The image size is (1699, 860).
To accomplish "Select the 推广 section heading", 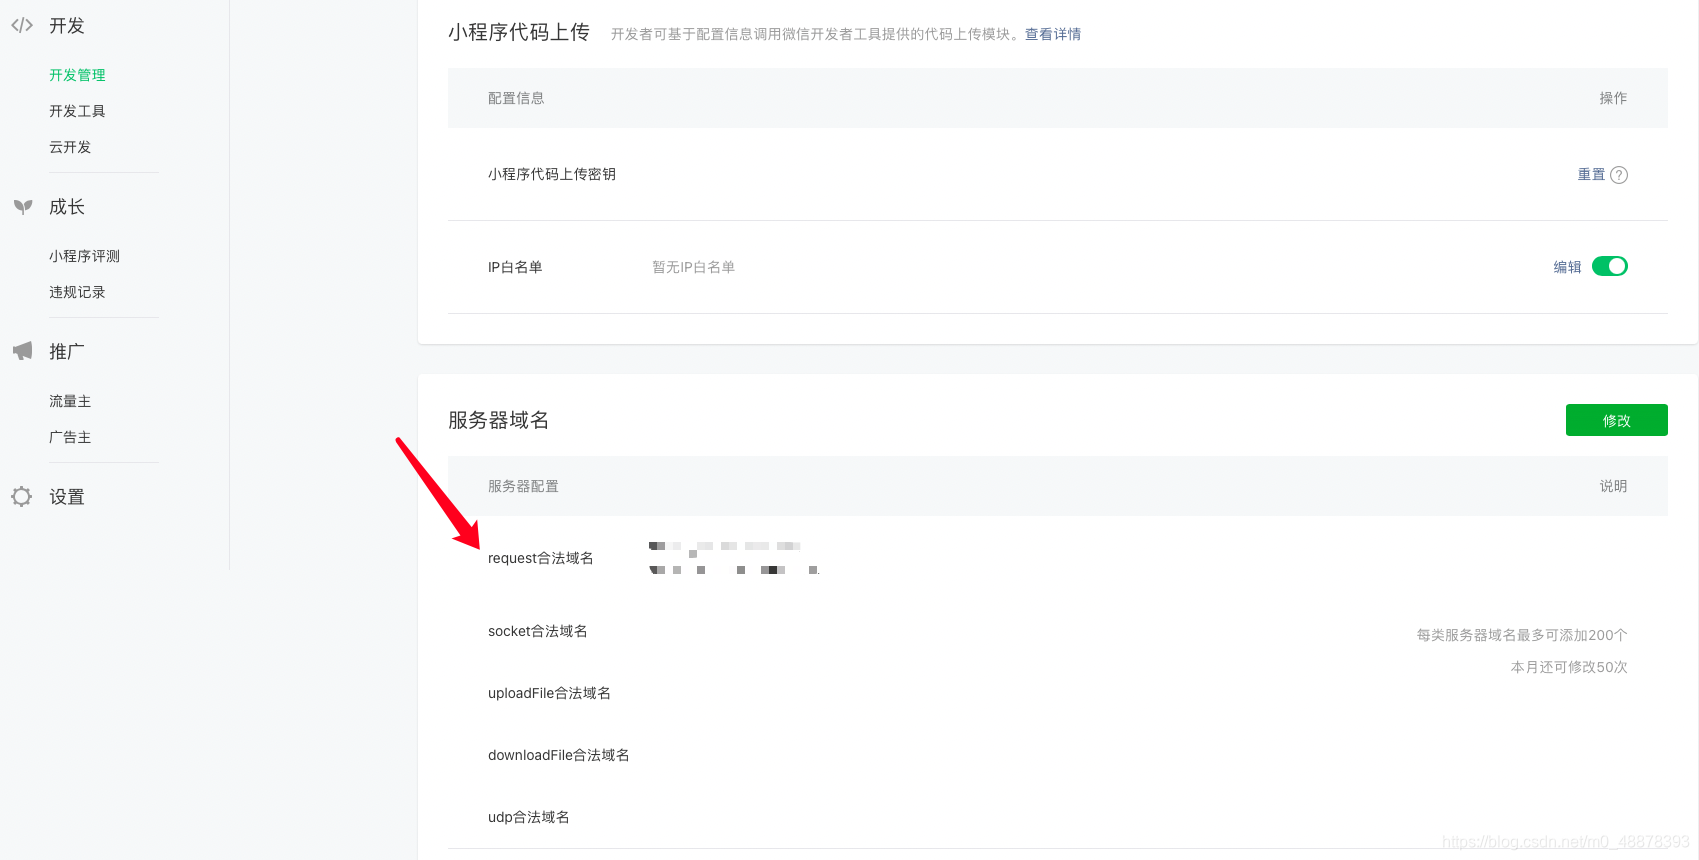I will [67, 352].
